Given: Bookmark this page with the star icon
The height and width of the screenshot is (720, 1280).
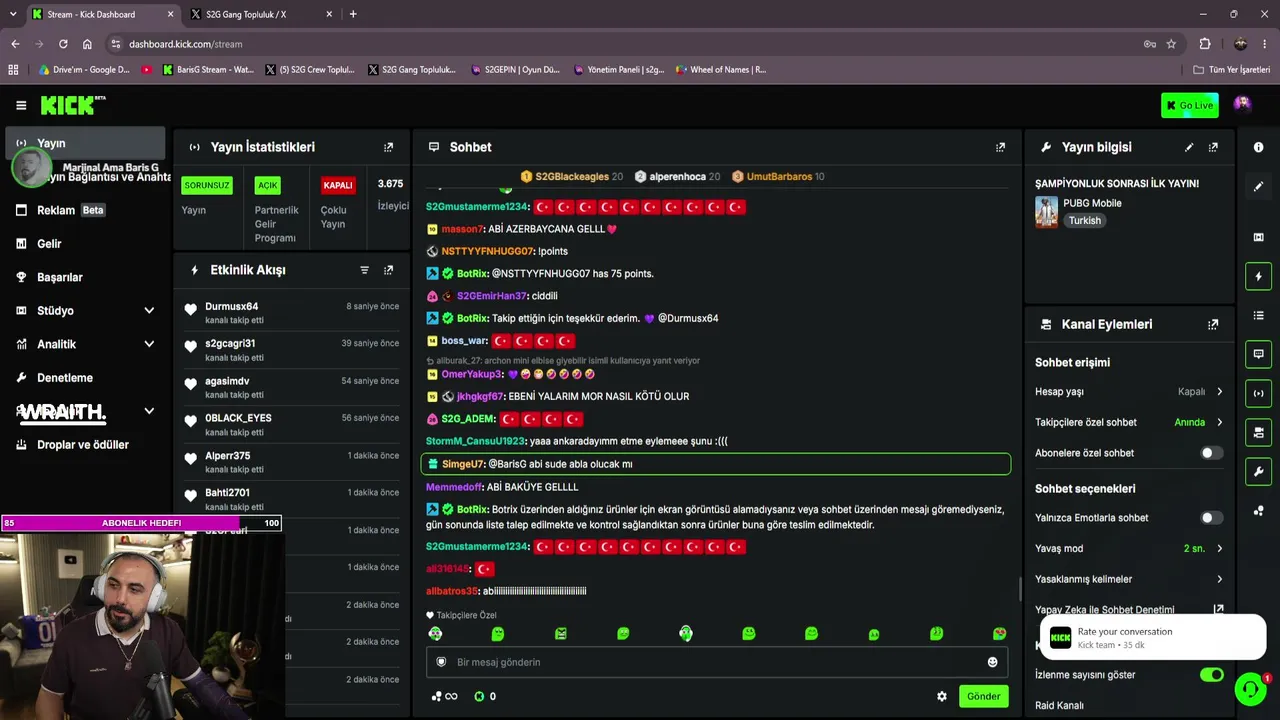Looking at the screenshot, I should (1171, 44).
